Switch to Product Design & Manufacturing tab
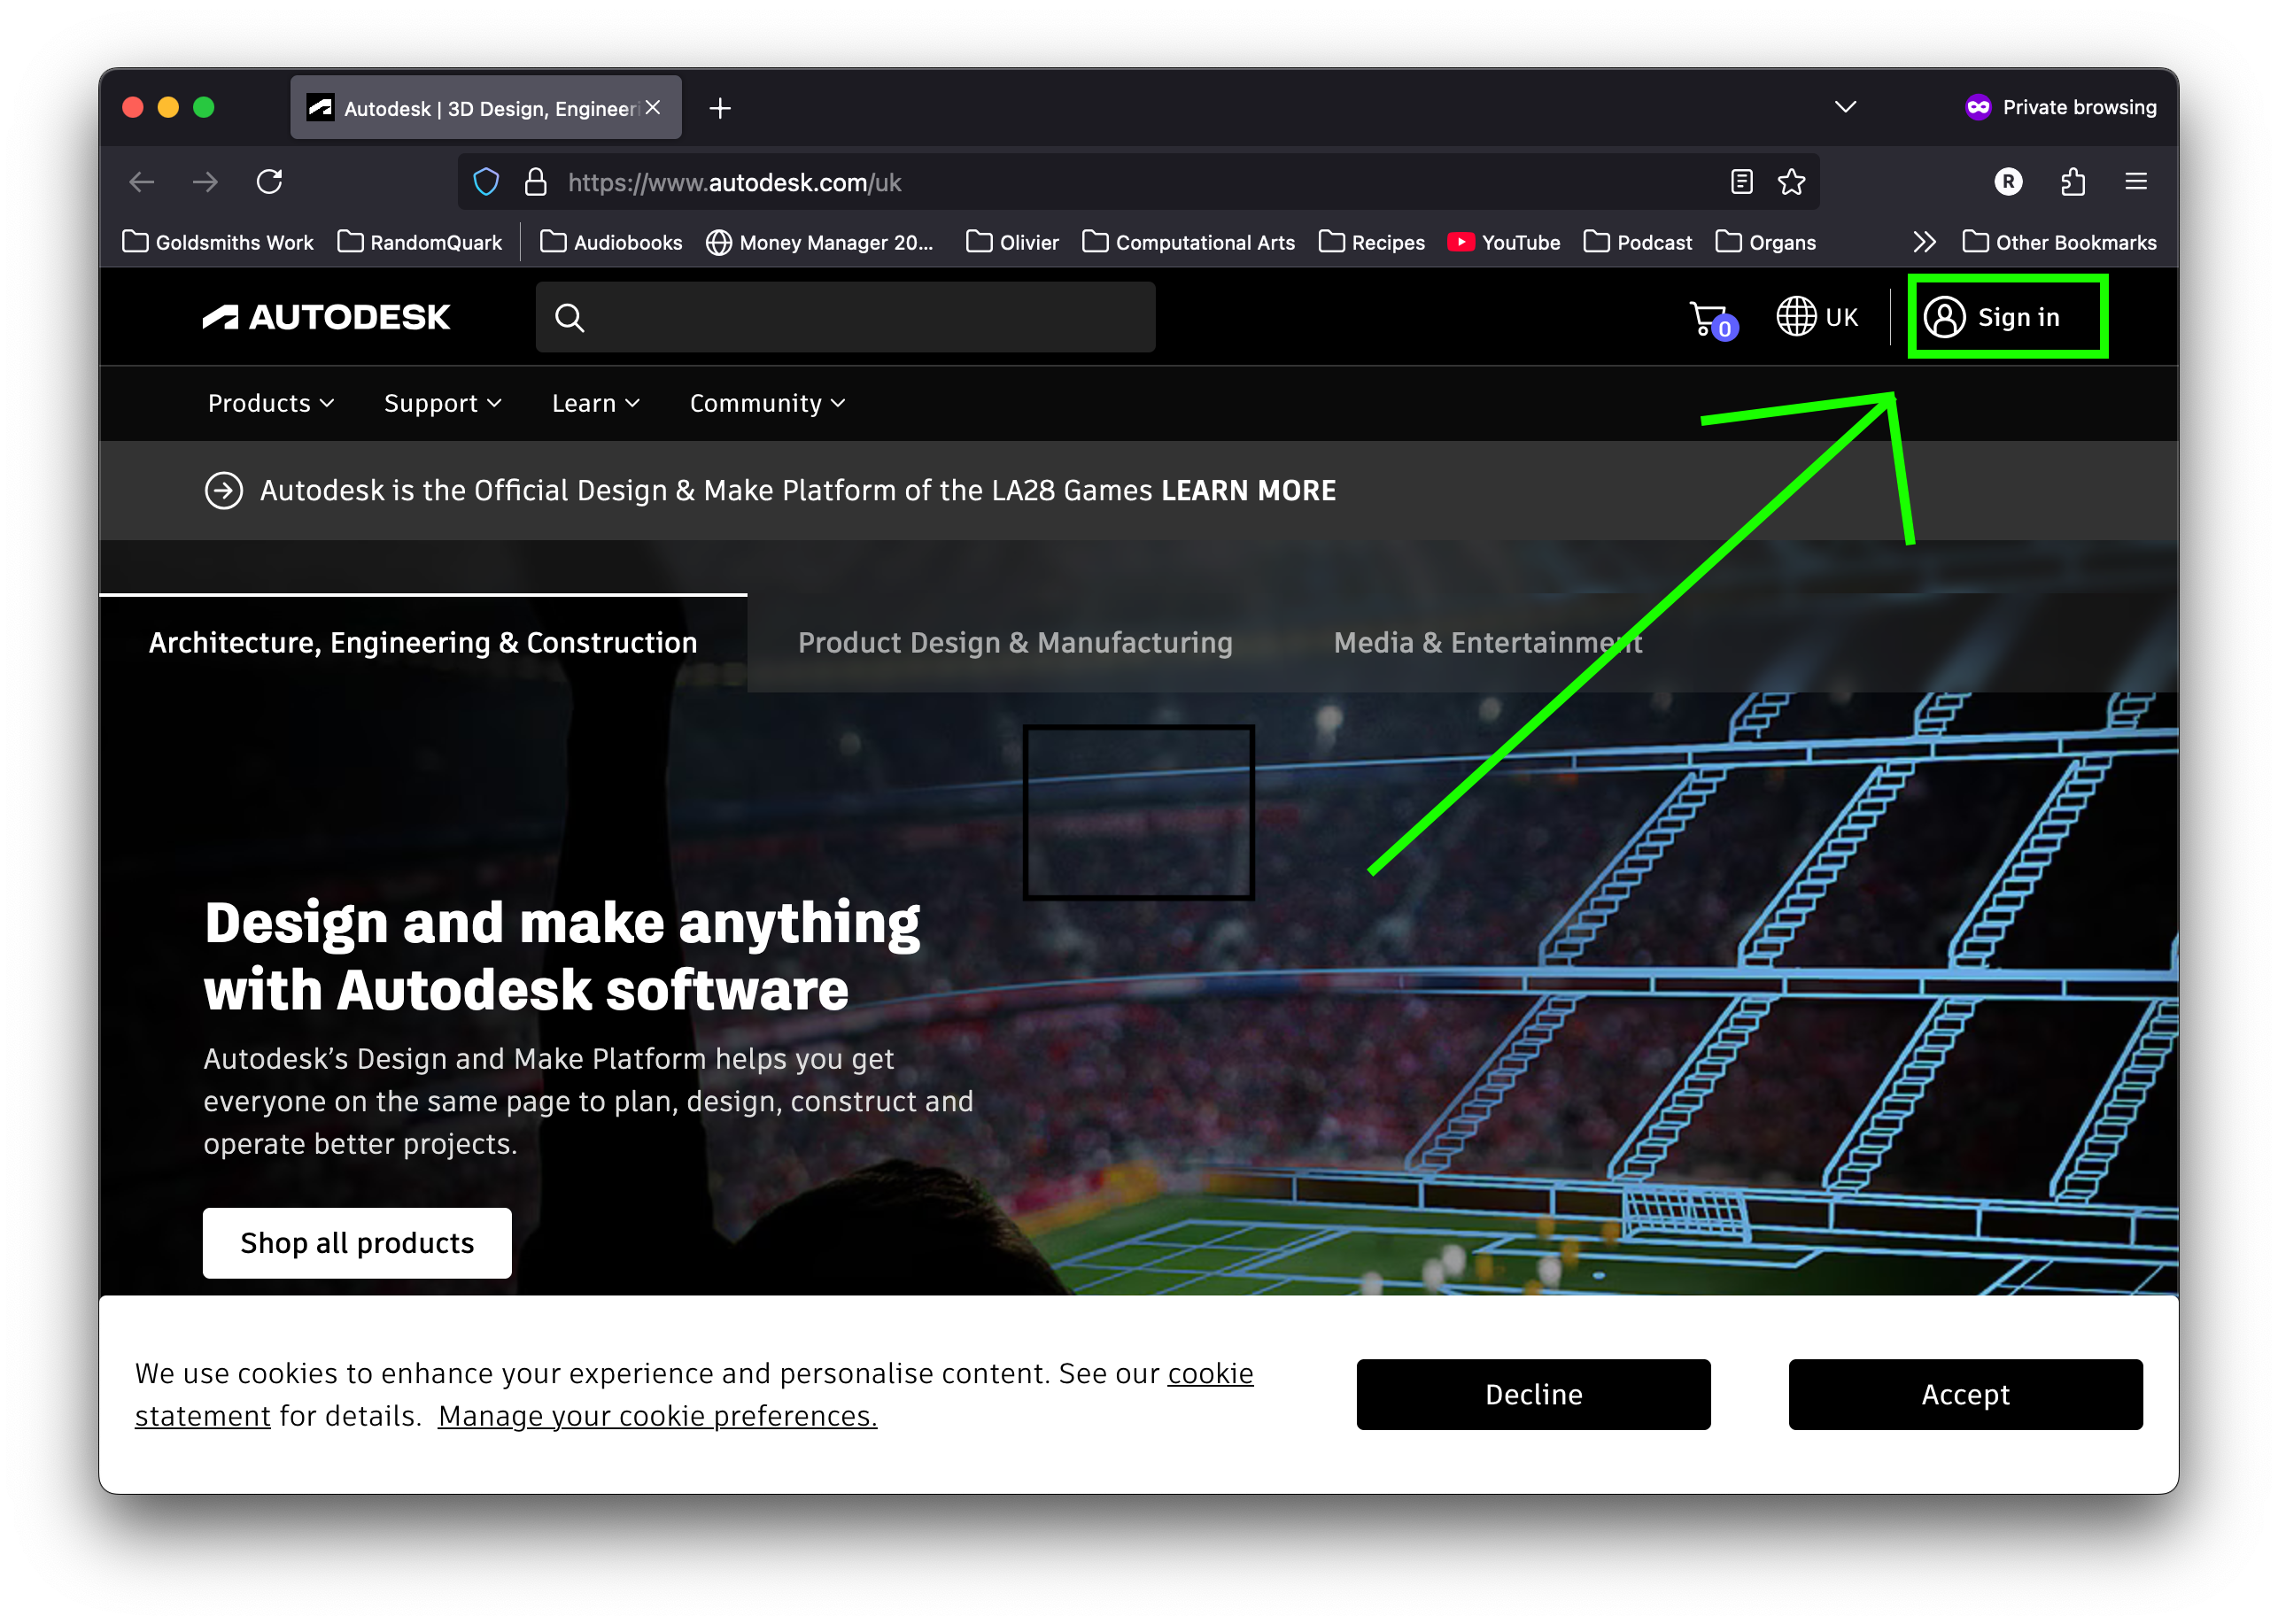Image resolution: width=2278 pixels, height=1624 pixels. (x=1015, y=642)
